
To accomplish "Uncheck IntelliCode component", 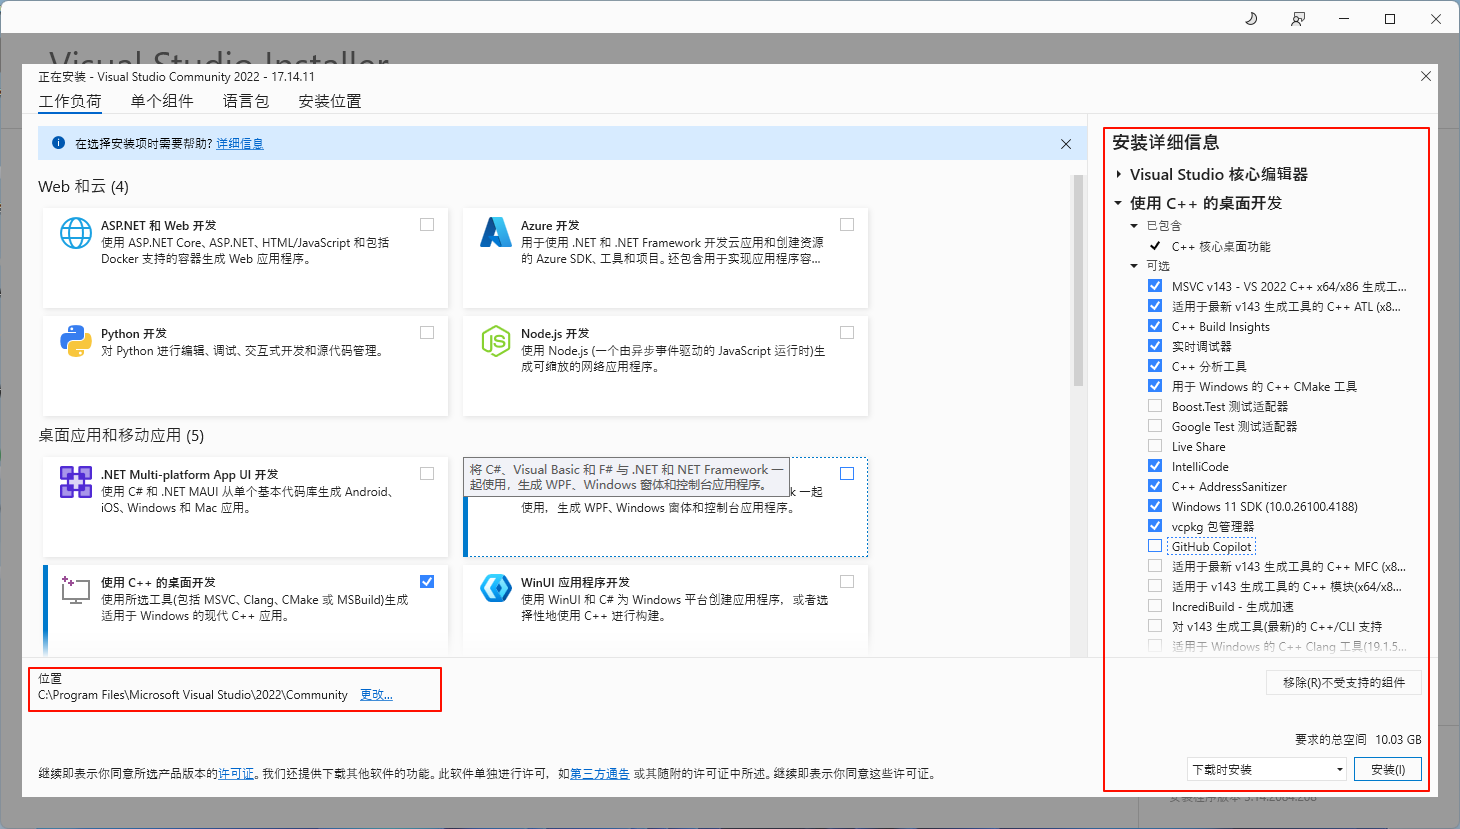I will coord(1155,466).
